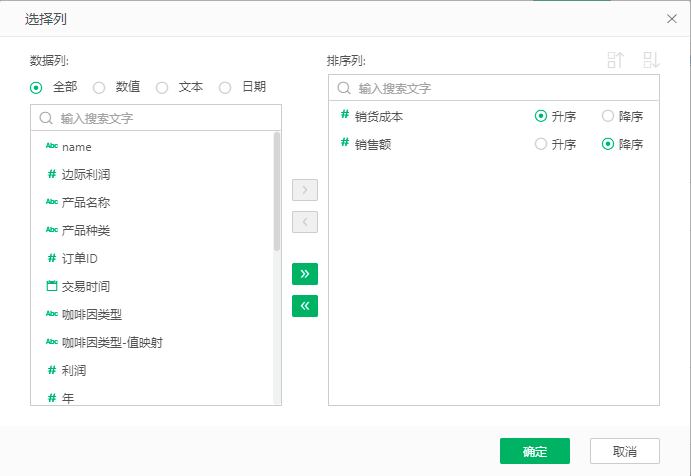This screenshot has width=691, height=476.
Task: Click the remove all columns double-arrow button
Action: (x=304, y=306)
